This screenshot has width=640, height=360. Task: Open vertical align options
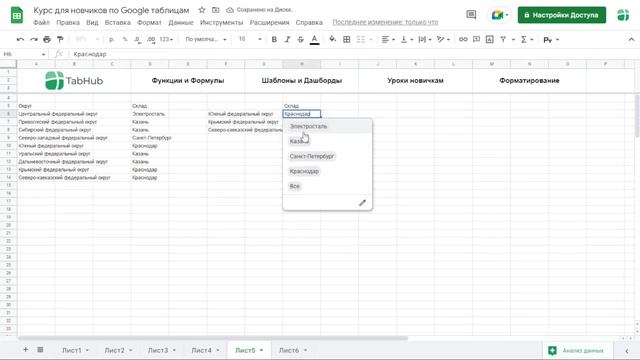(x=407, y=40)
